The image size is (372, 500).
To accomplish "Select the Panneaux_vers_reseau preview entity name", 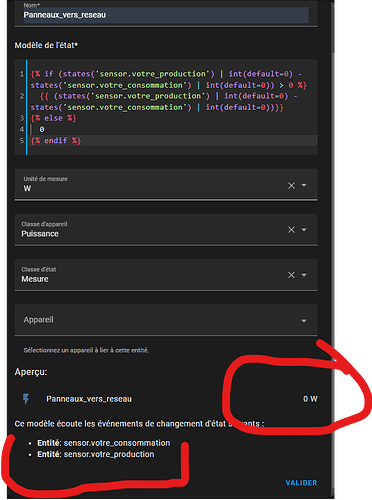I will [89, 399].
